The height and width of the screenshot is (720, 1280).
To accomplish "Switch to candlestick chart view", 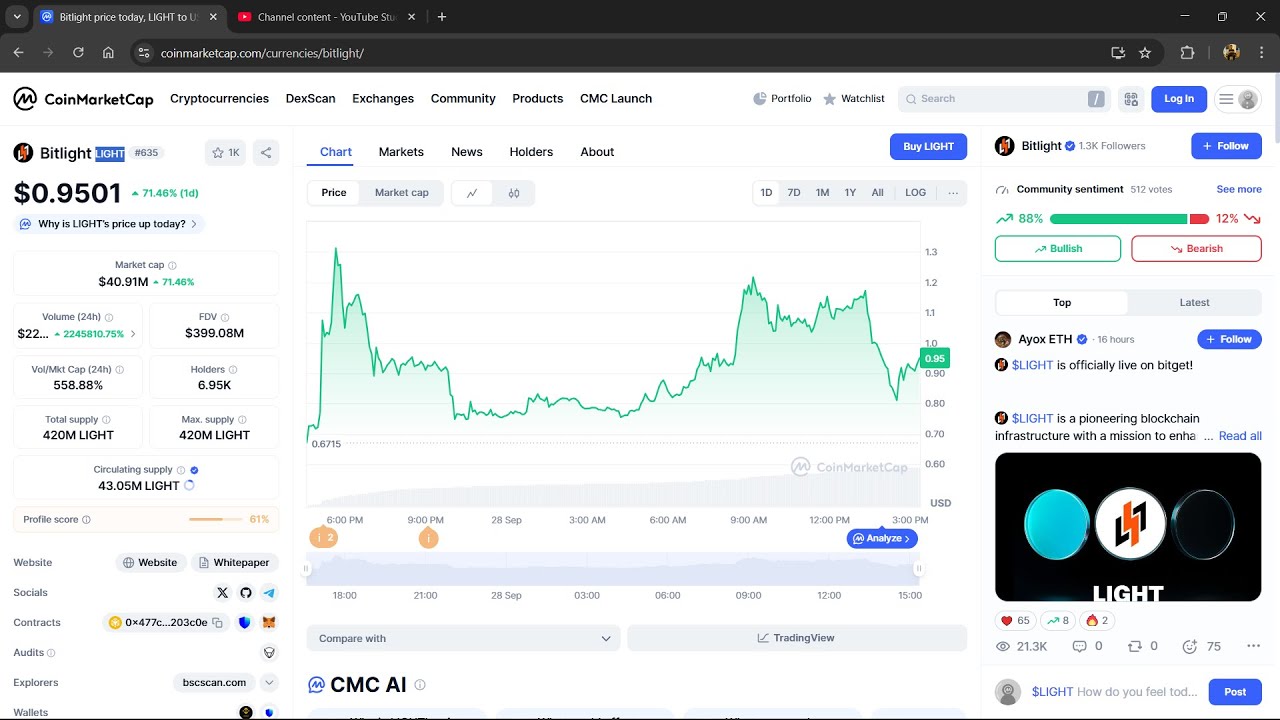I will click(514, 193).
